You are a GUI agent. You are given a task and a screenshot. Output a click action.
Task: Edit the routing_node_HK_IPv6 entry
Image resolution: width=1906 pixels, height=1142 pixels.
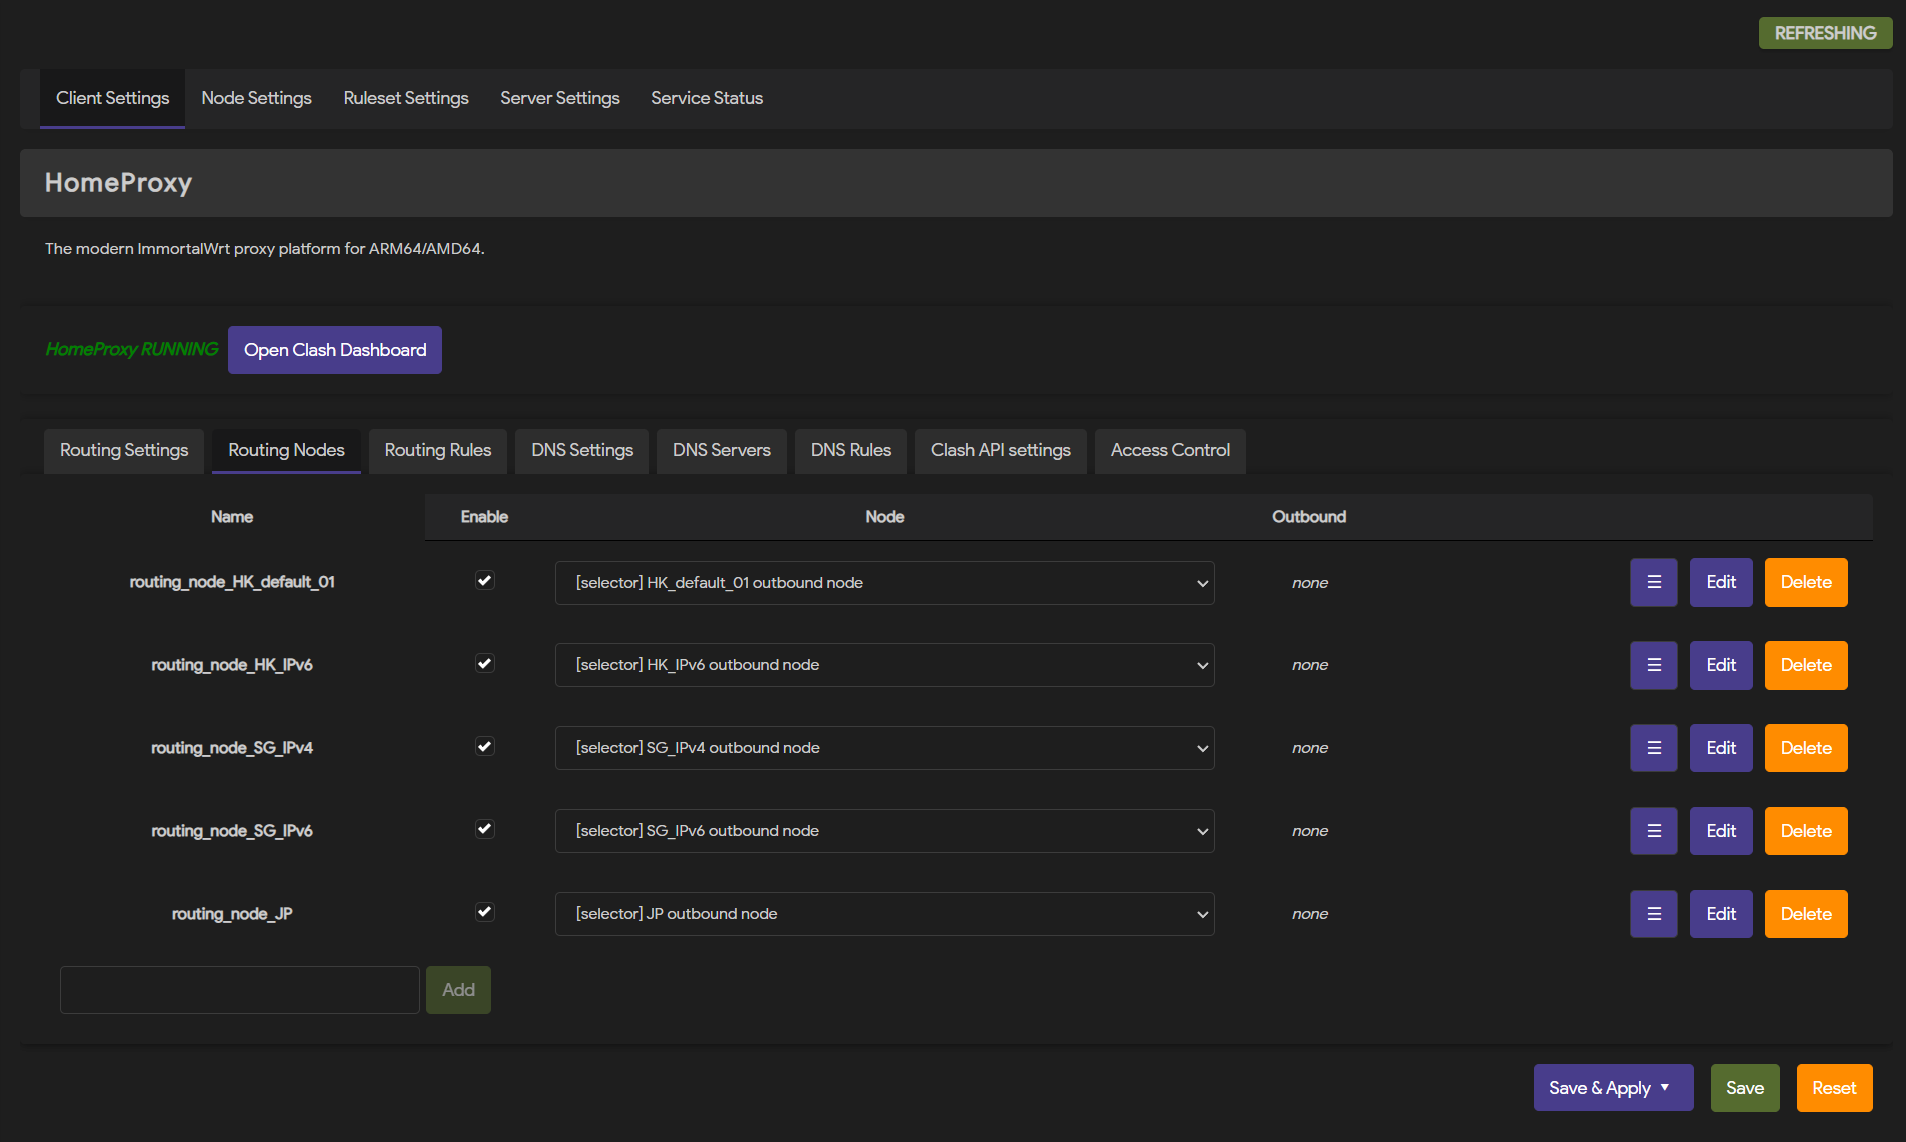[x=1721, y=665]
